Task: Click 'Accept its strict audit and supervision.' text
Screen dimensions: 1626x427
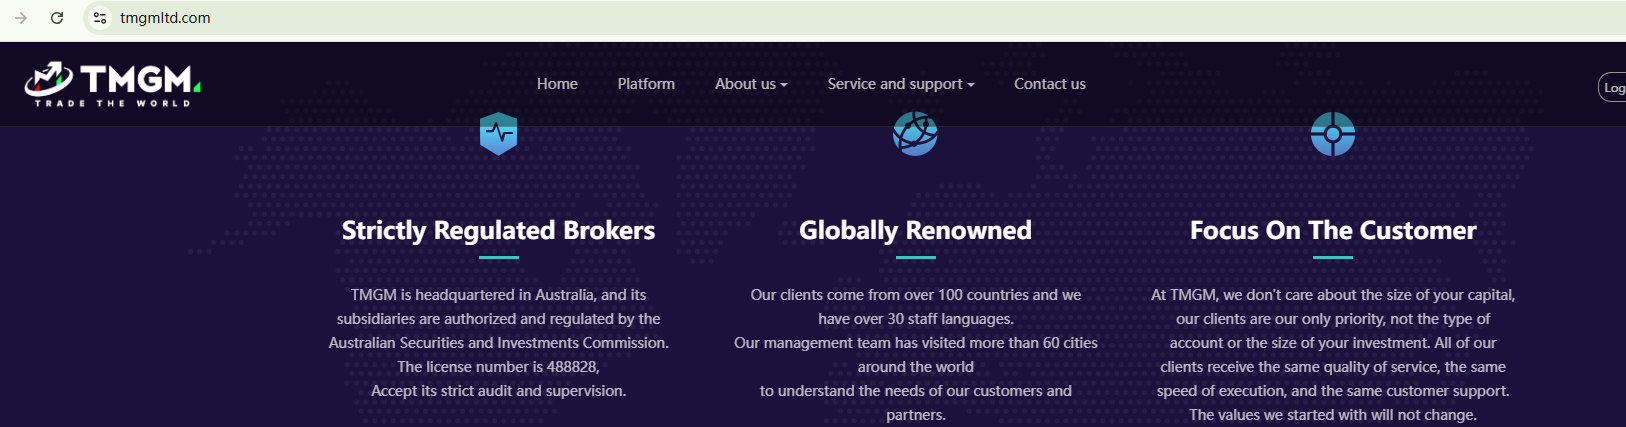Action: click(x=498, y=391)
